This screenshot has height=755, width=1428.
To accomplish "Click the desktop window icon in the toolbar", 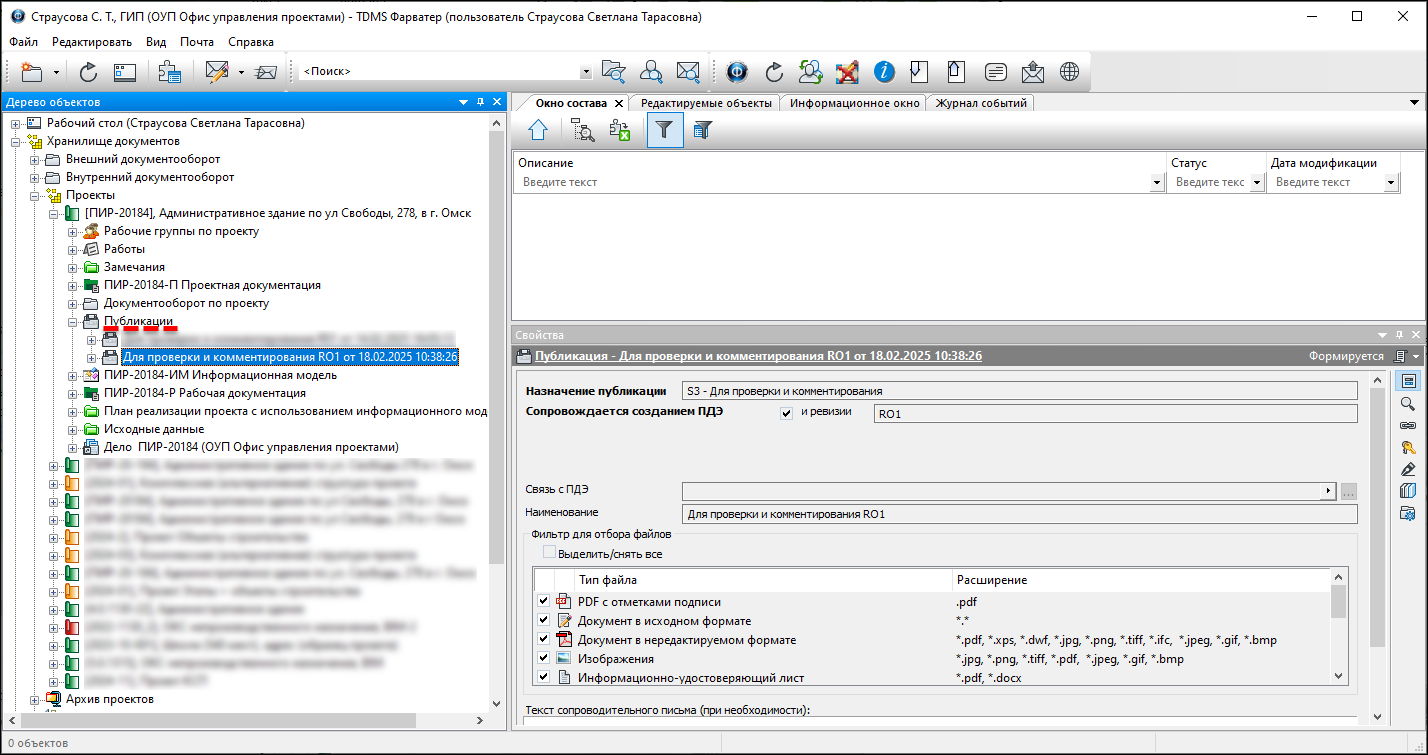I will point(125,72).
